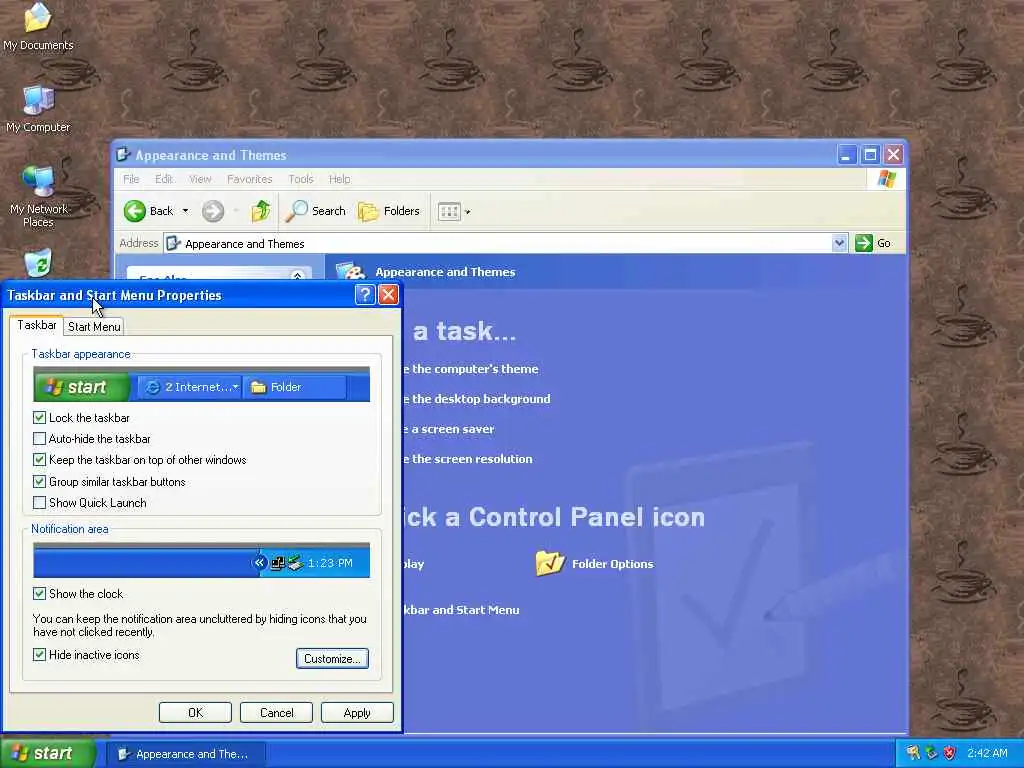Screen dimensions: 1024x768
Task: Open the Favorites menu
Action: tap(249, 179)
